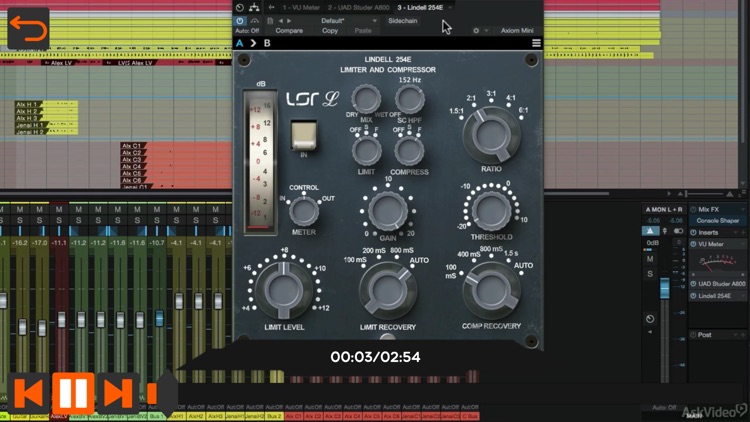Click the Compare button
This screenshot has height=422, width=750.
point(289,31)
